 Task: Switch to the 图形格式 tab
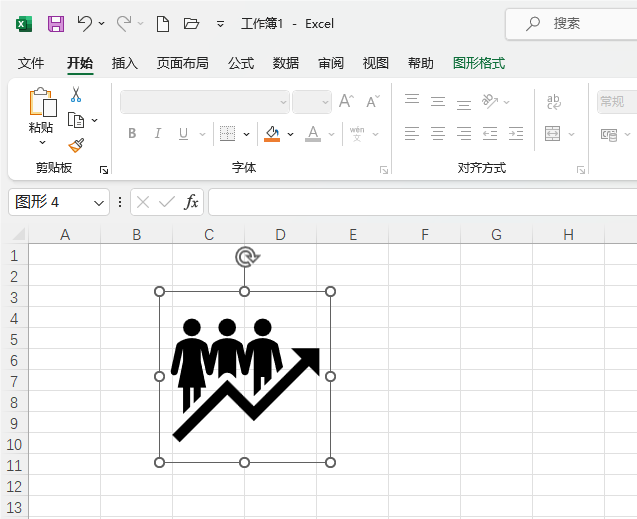pos(479,63)
